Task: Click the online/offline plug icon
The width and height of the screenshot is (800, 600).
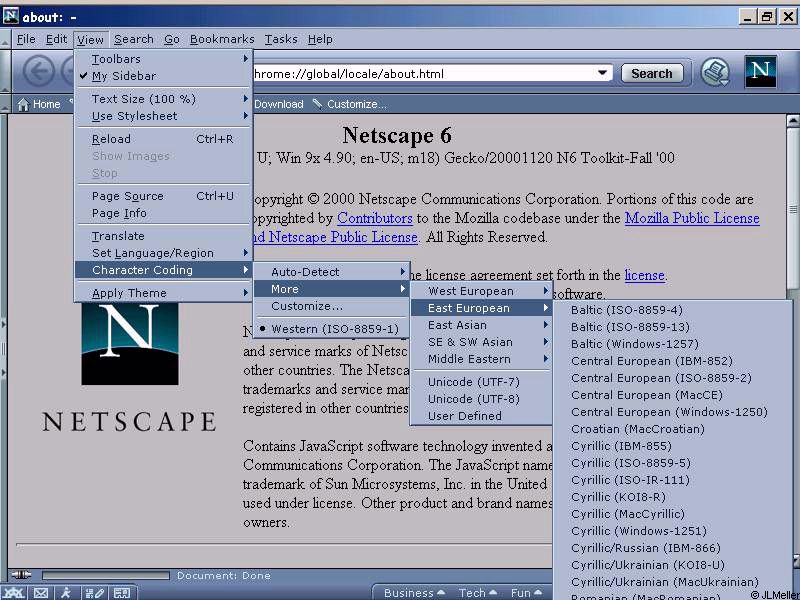Action: [21, 575]
